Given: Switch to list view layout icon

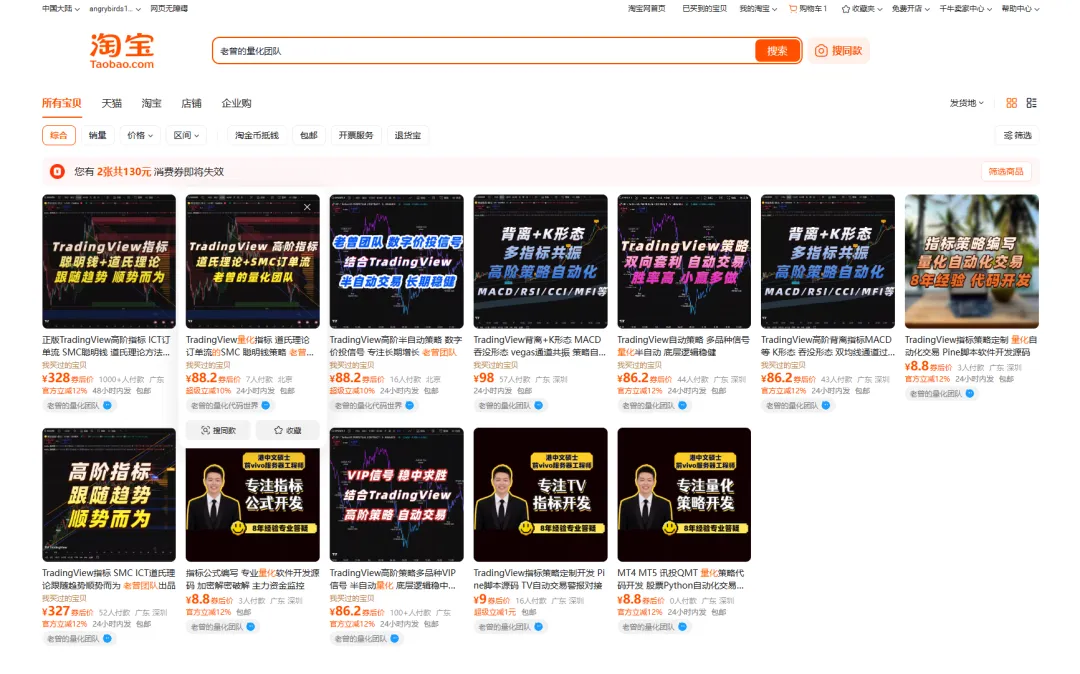Looking at the screenshot, I should pyautogui.click(x=1032, y=103).
